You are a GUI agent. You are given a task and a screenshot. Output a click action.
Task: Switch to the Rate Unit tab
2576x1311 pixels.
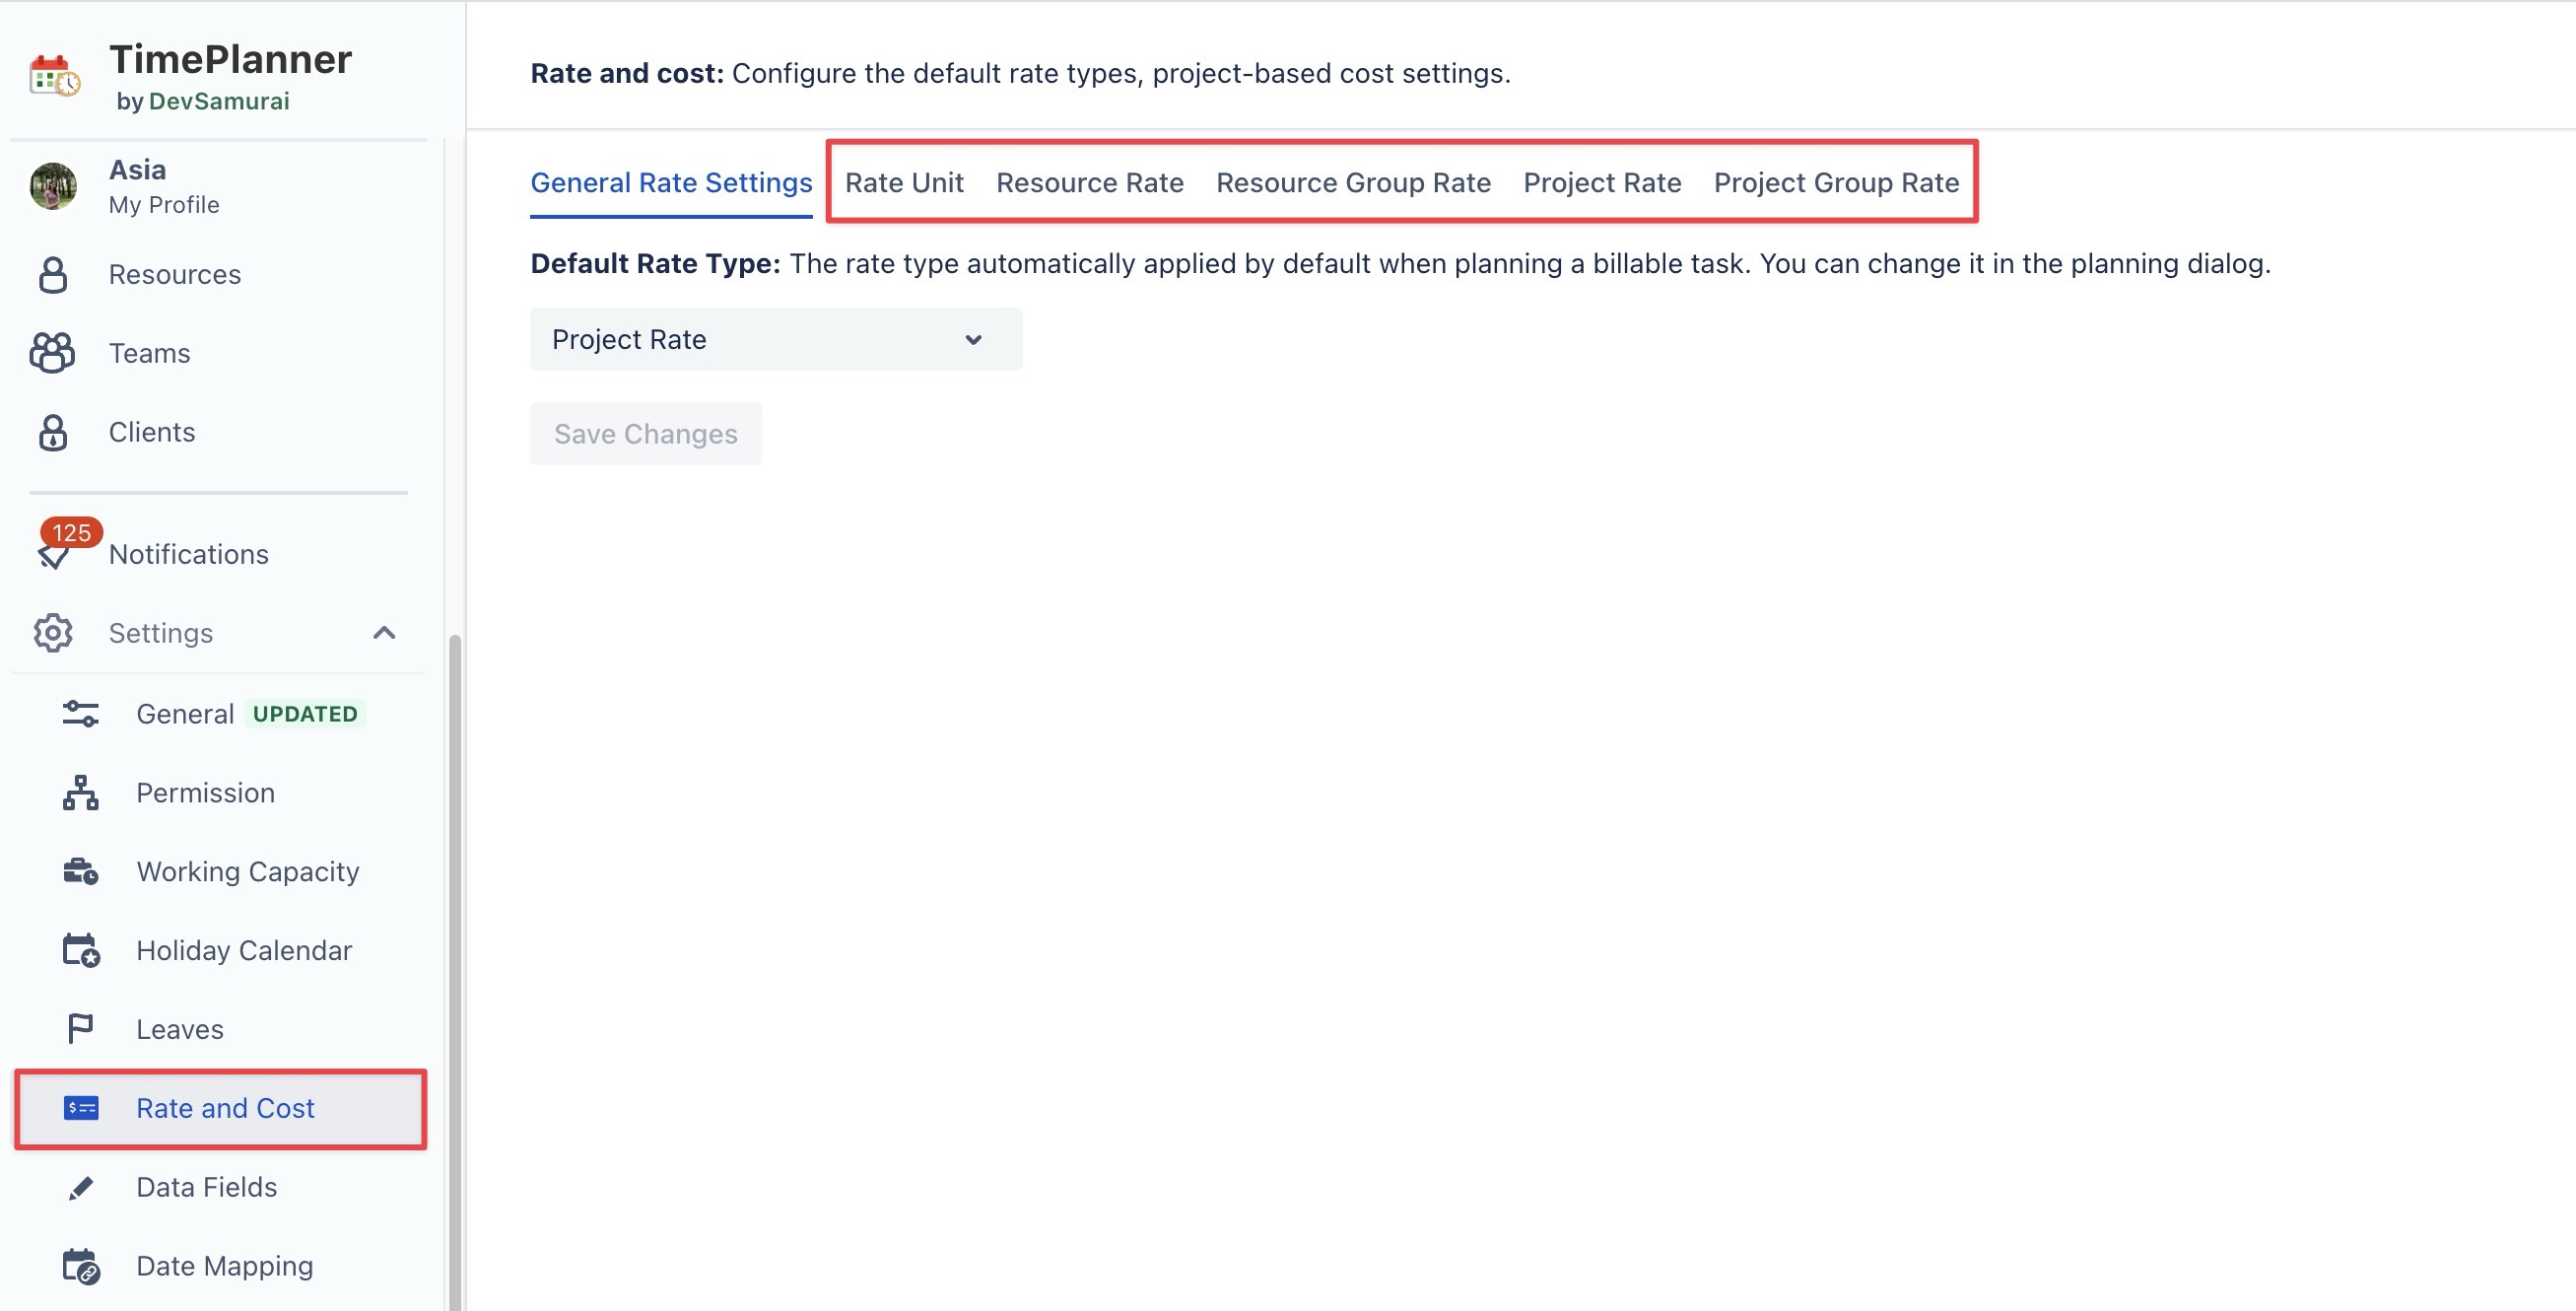(x=903, y=183)
